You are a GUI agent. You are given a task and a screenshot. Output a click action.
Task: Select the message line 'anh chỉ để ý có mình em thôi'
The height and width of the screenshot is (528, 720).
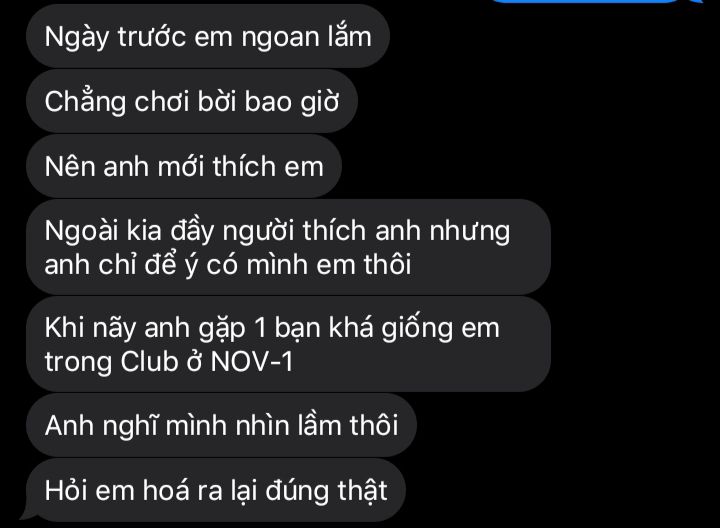coord(228,265)
